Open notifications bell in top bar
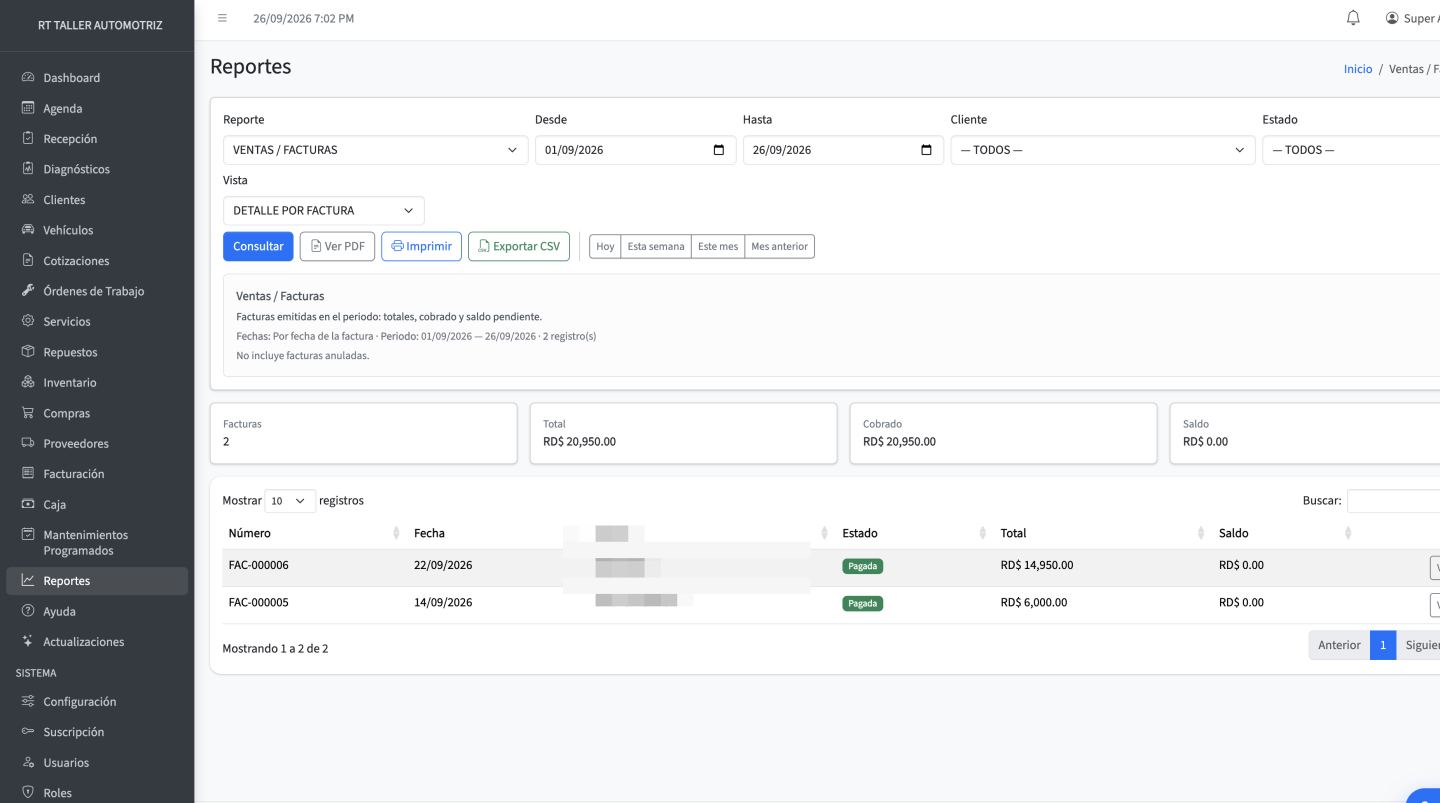The width and height of the screenshot is (1440, 803). click(1354, 18)
